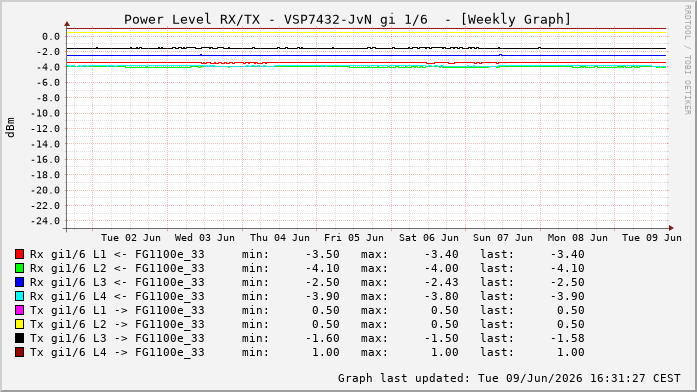697x392 pixels.
Task: Click the black Tx L3 legend swatch
Action: click(x=19, y=338)
